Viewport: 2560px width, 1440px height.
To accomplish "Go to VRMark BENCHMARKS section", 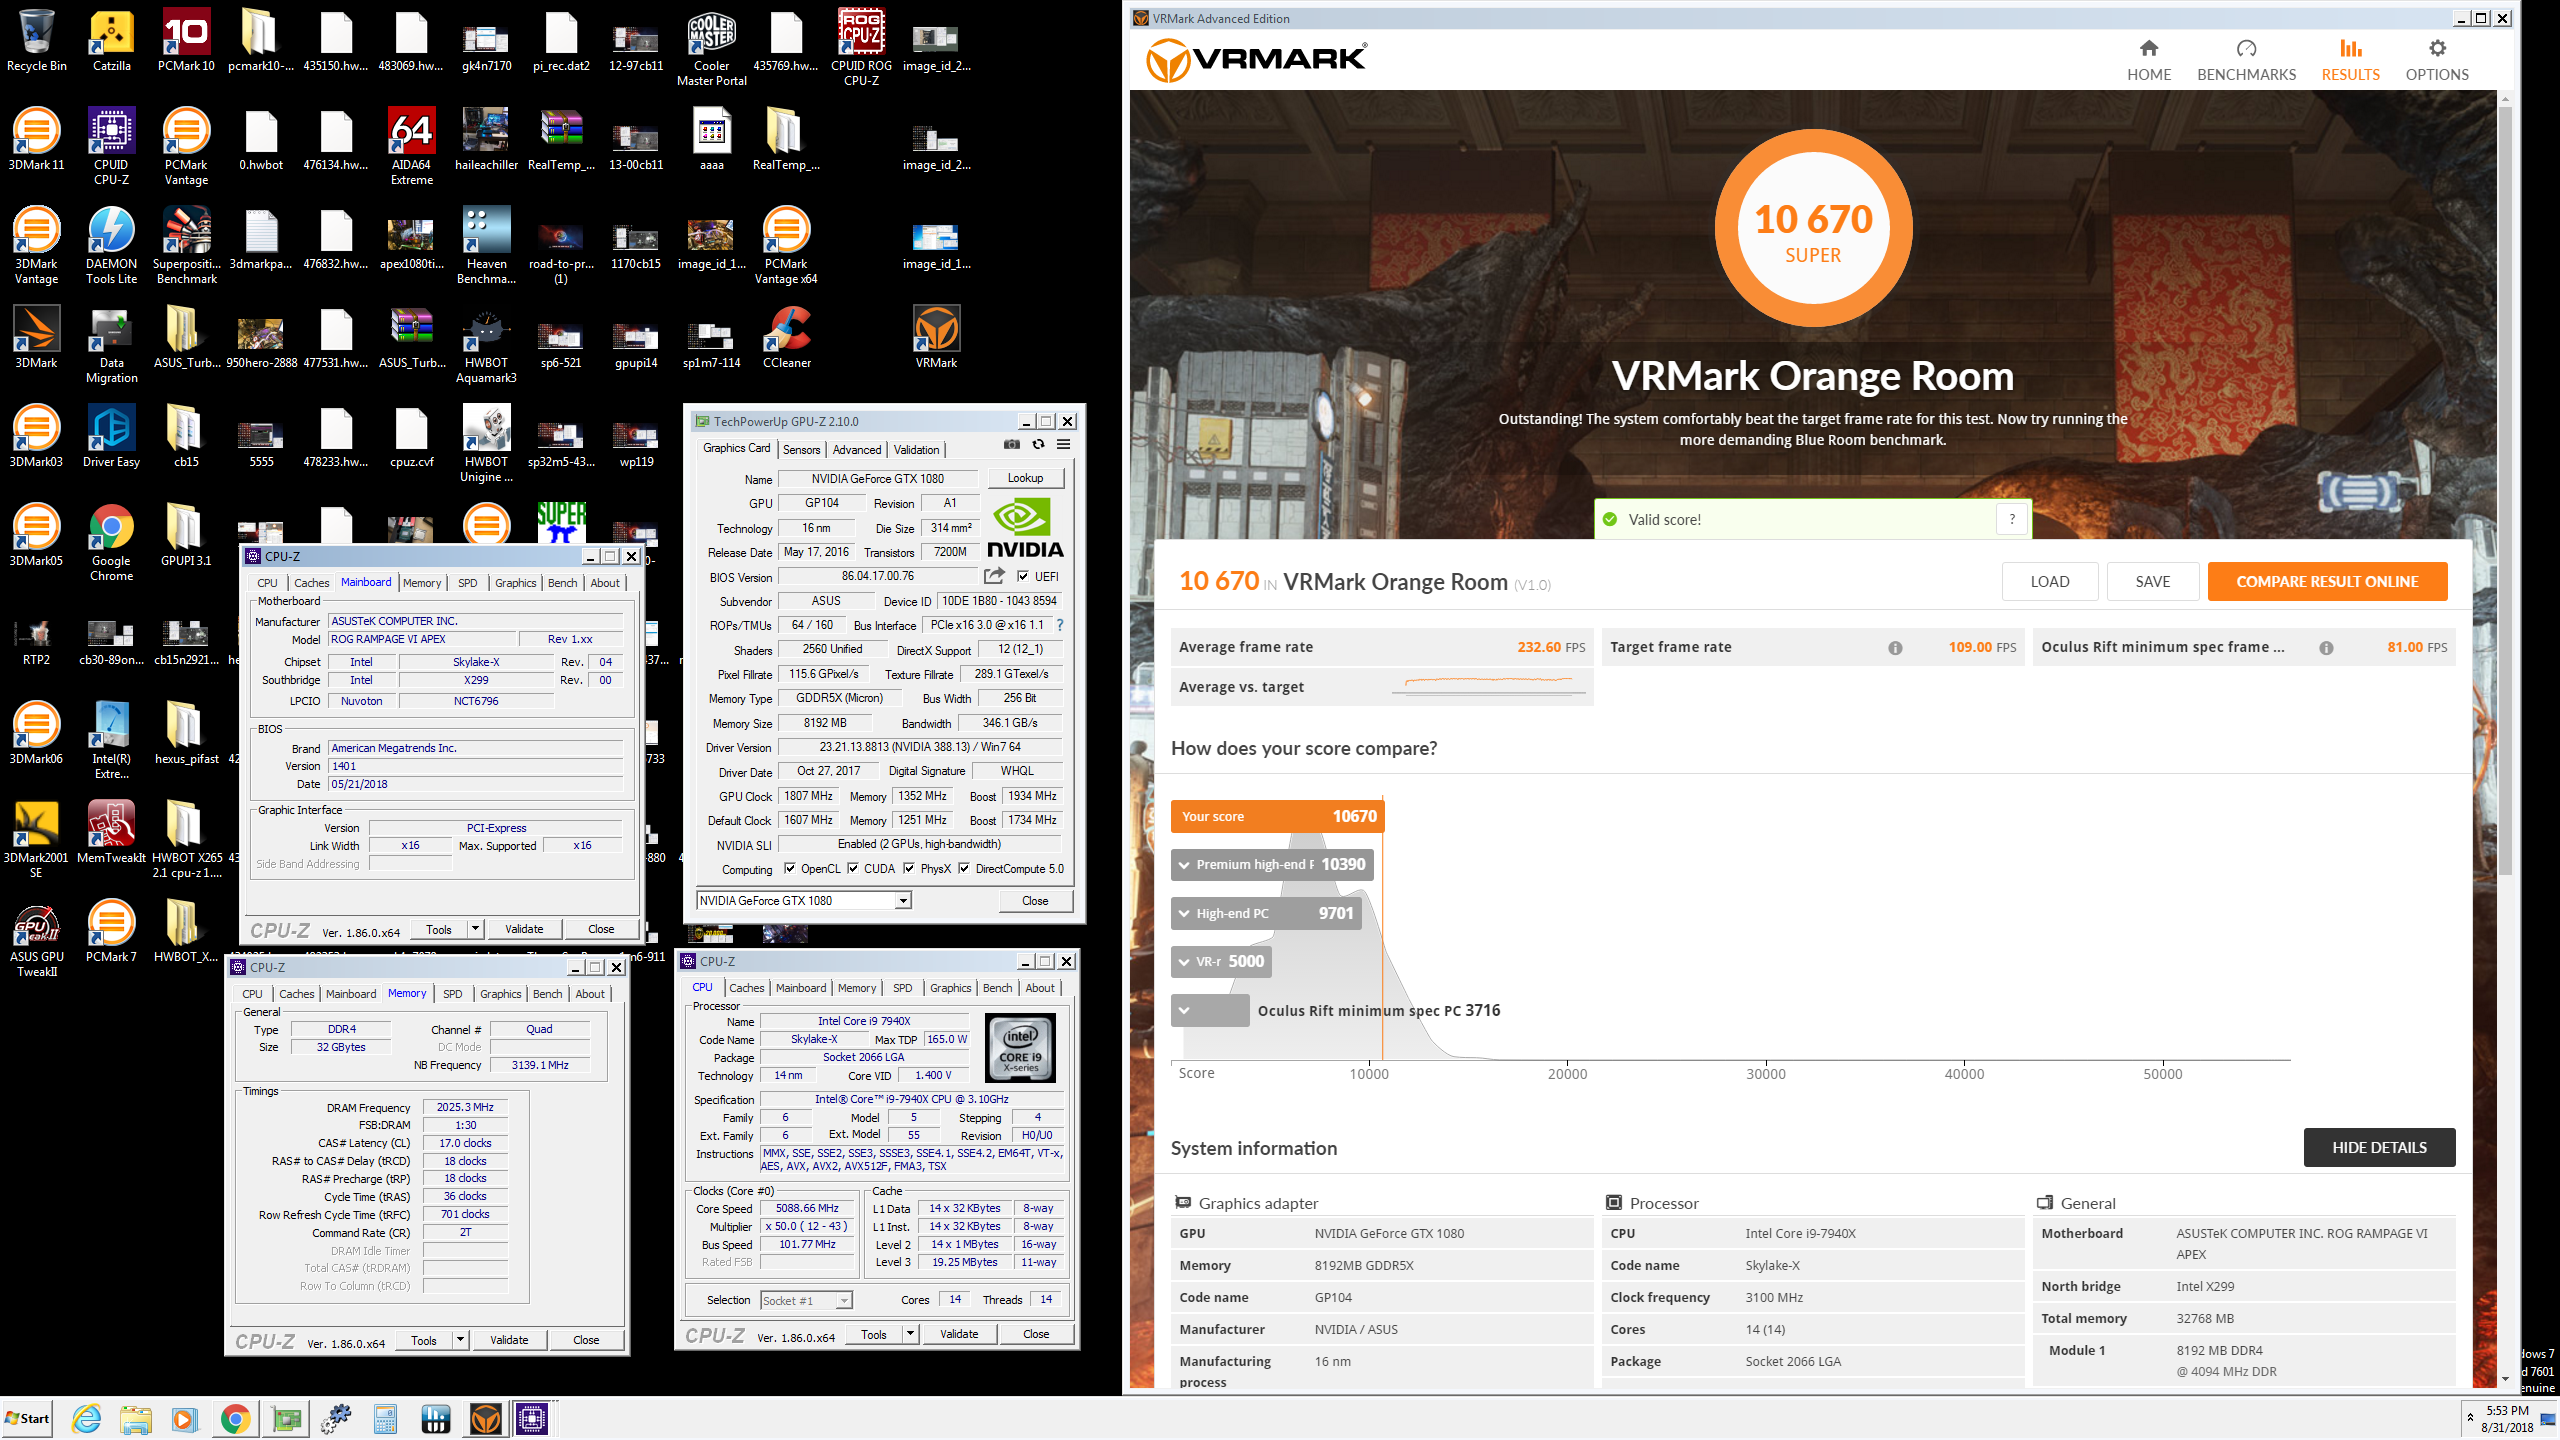I will (2246, 60).
